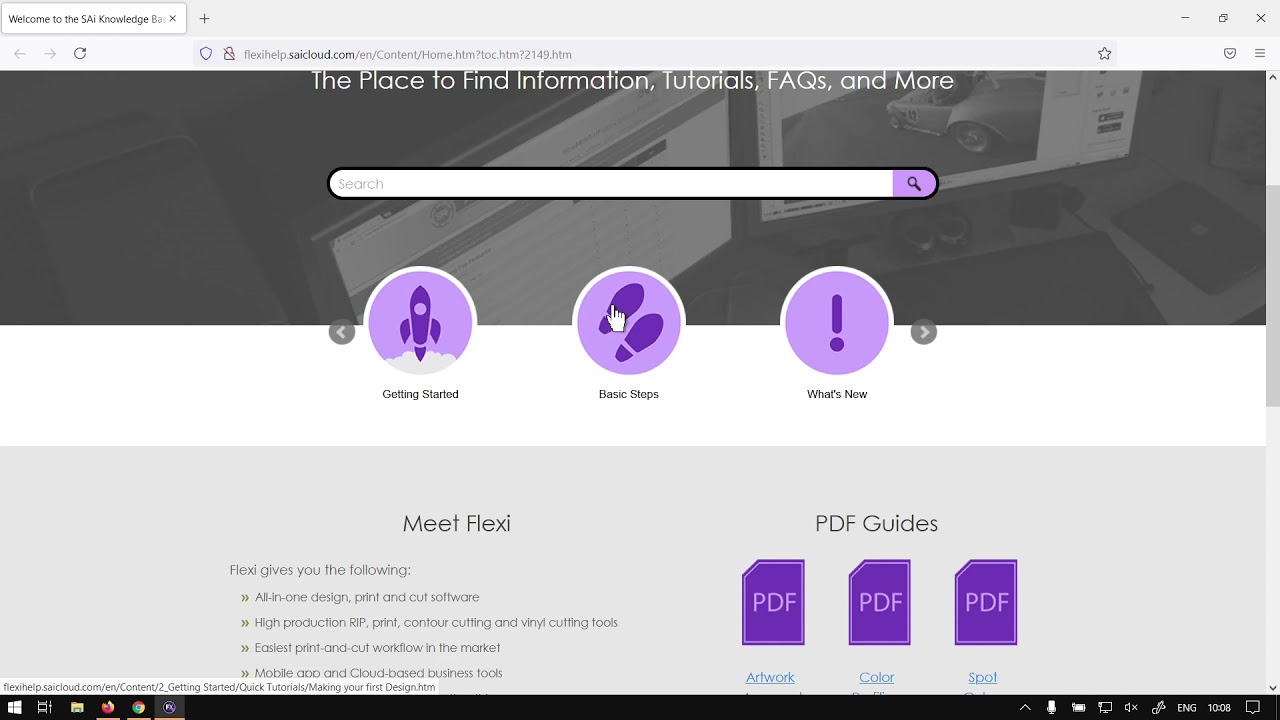Open a new browser tab
Screen dimensions: 1280x720
(x=204, y=18)
